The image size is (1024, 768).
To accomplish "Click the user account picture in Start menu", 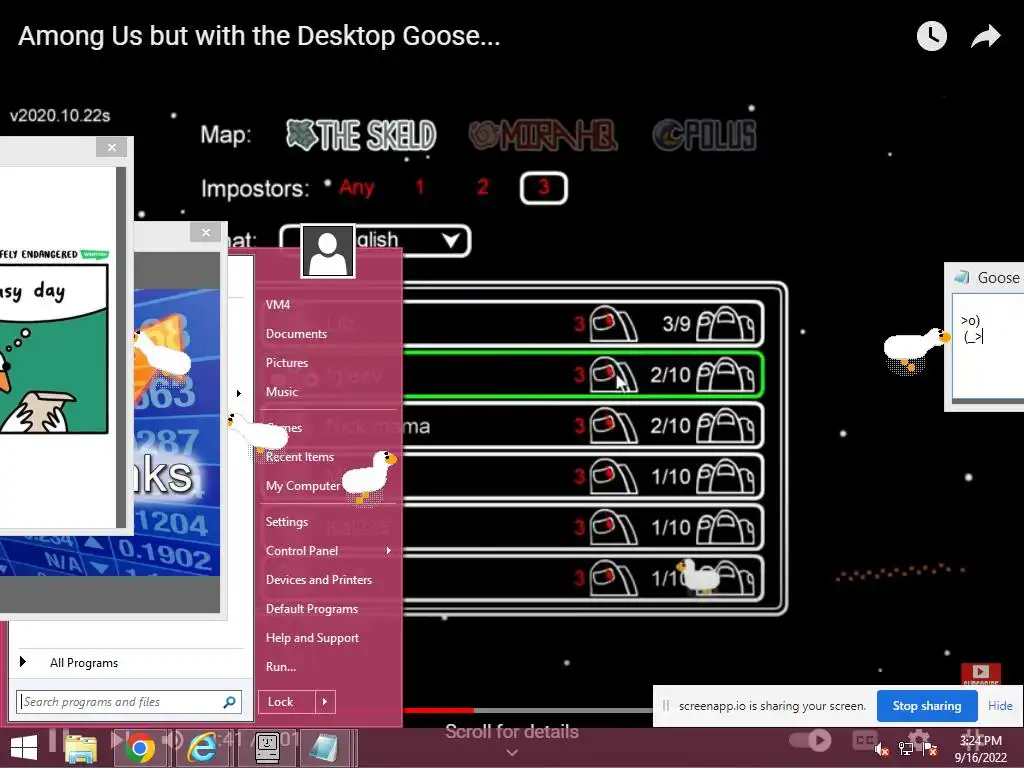I will (328, 251).
